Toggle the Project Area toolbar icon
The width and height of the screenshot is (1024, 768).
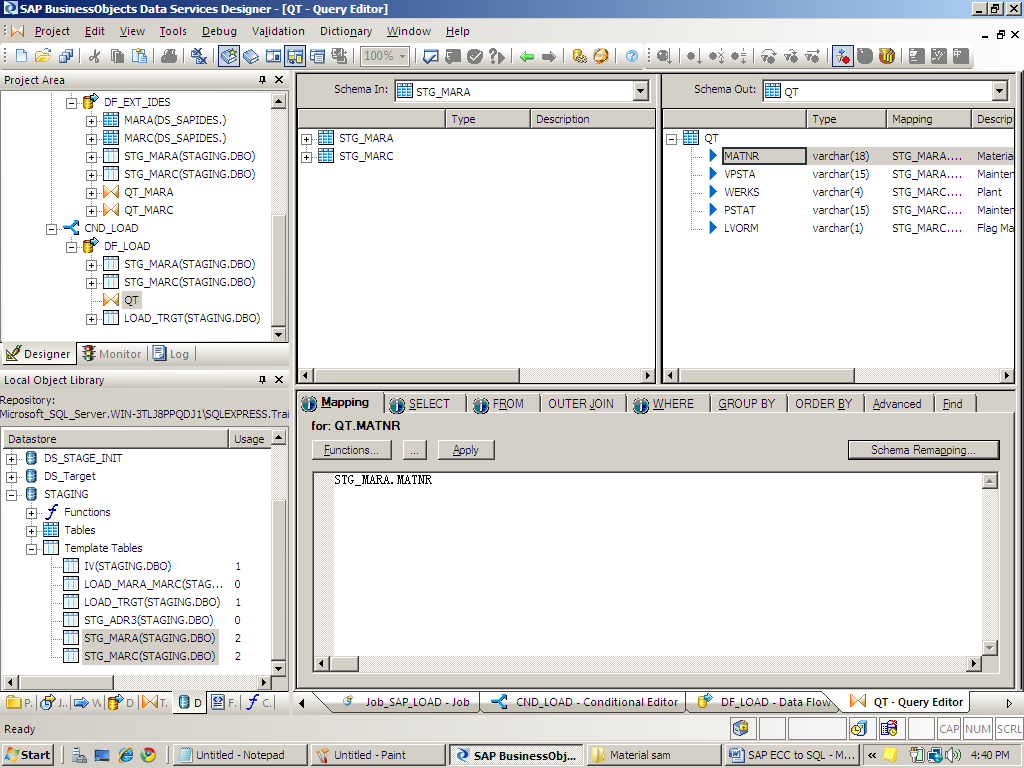(x=295, y=56)
